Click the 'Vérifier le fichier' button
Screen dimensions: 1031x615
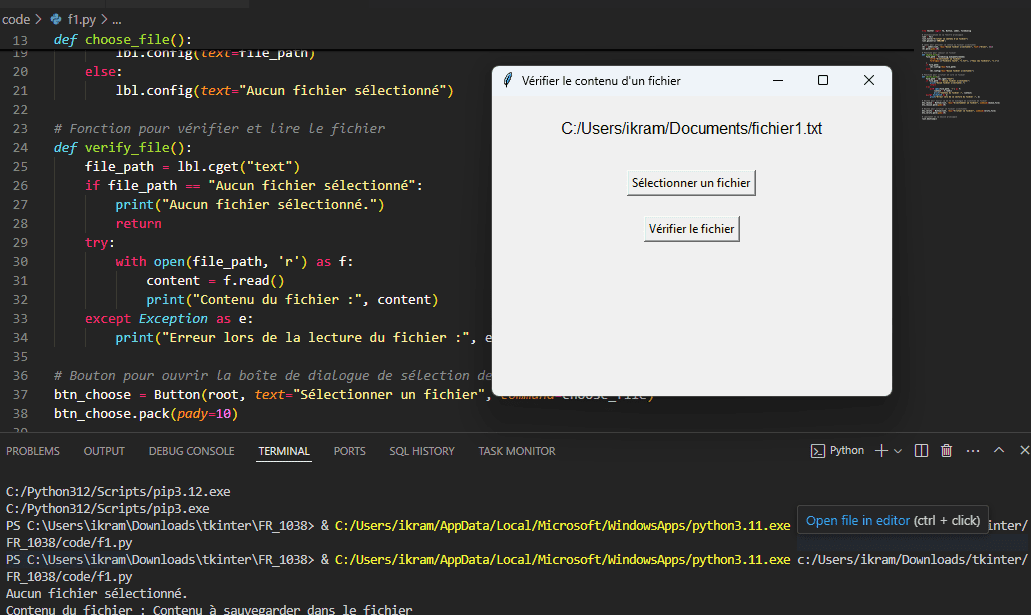point(692,229)
